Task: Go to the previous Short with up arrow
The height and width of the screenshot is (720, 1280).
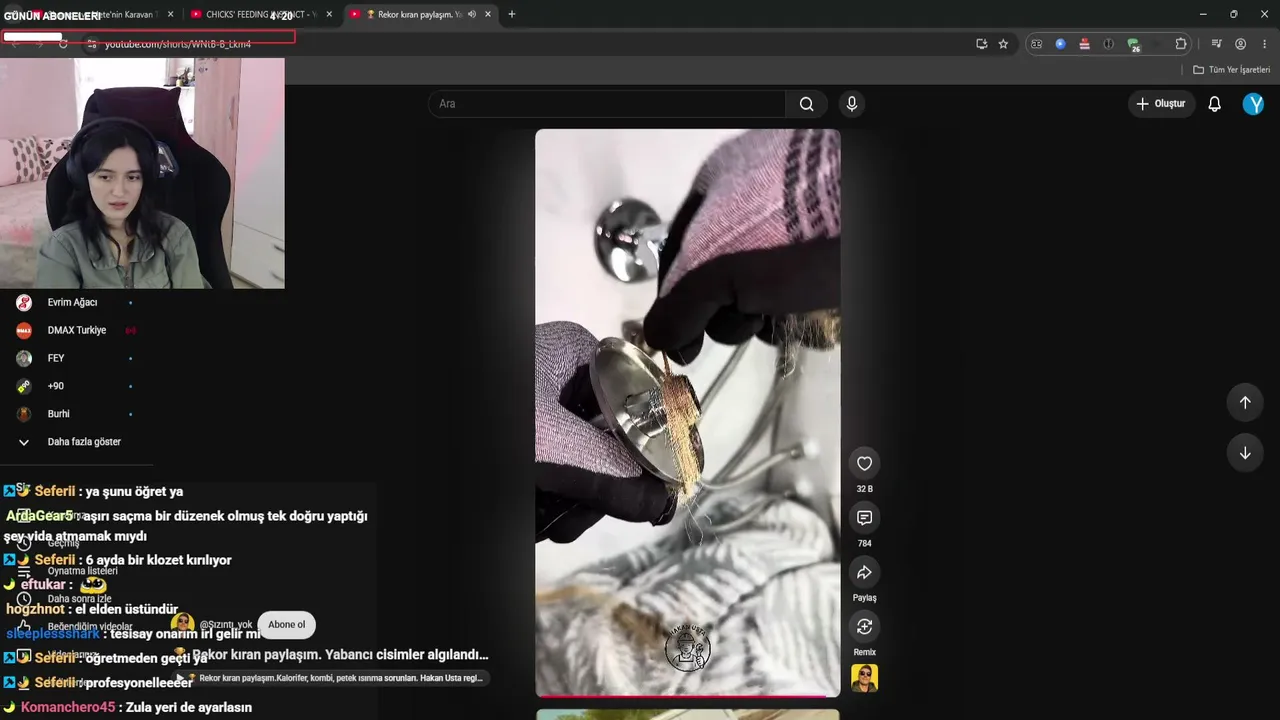Action: point(1245,402)
